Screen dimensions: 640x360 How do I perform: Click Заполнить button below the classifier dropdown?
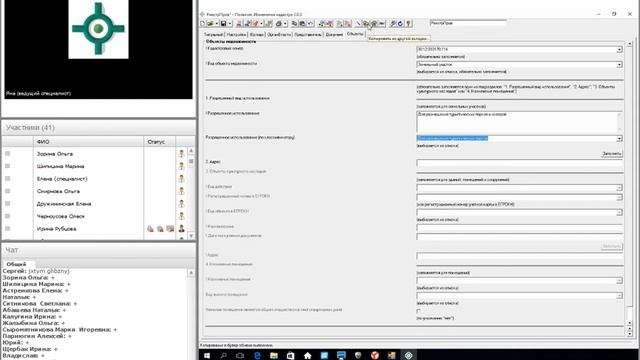click(x=611, y=154)
